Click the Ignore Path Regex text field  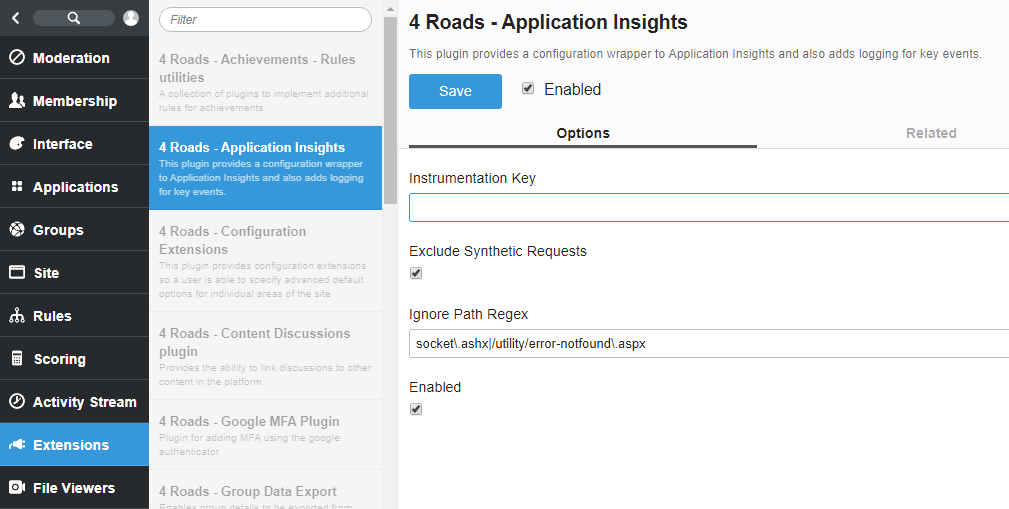coord(708,343)
